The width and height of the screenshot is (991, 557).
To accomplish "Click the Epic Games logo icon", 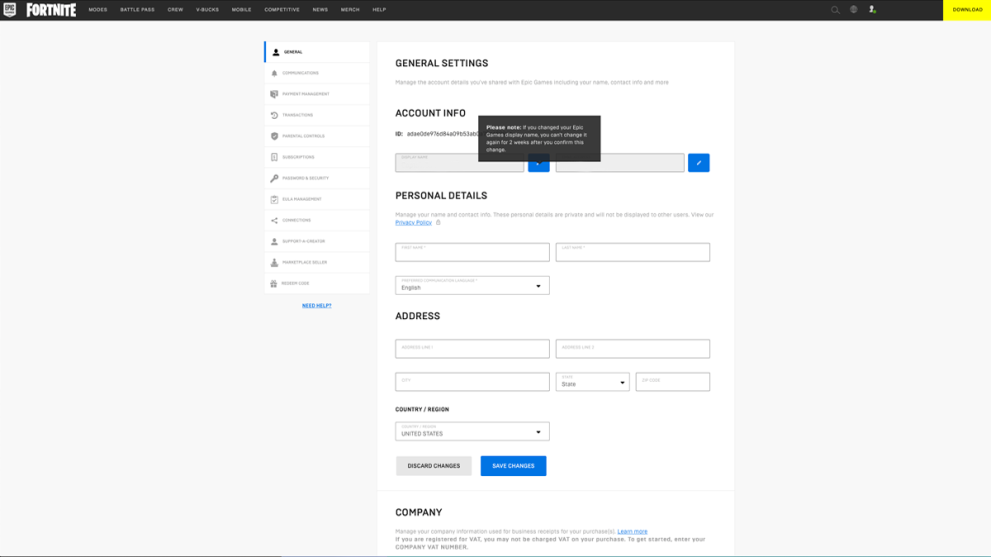I will pos(9,9).
